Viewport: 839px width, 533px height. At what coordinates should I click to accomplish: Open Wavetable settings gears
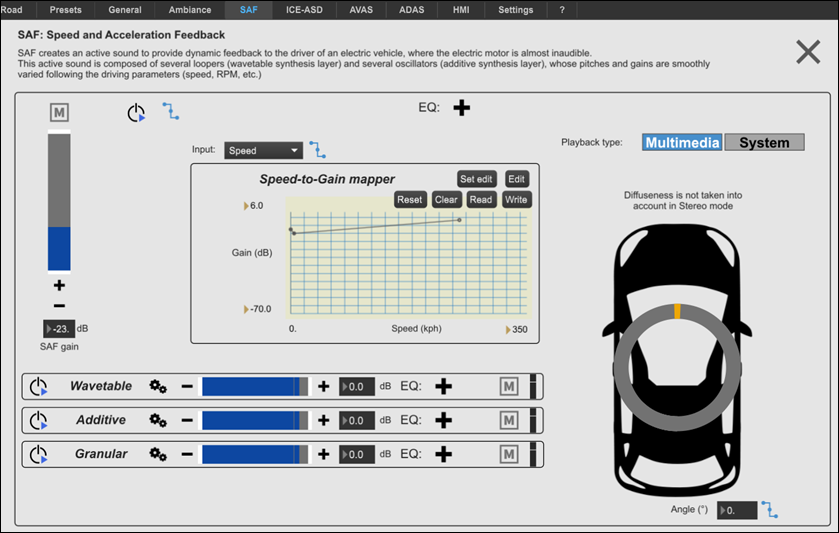pyautogui.click(x=158, y=386)
